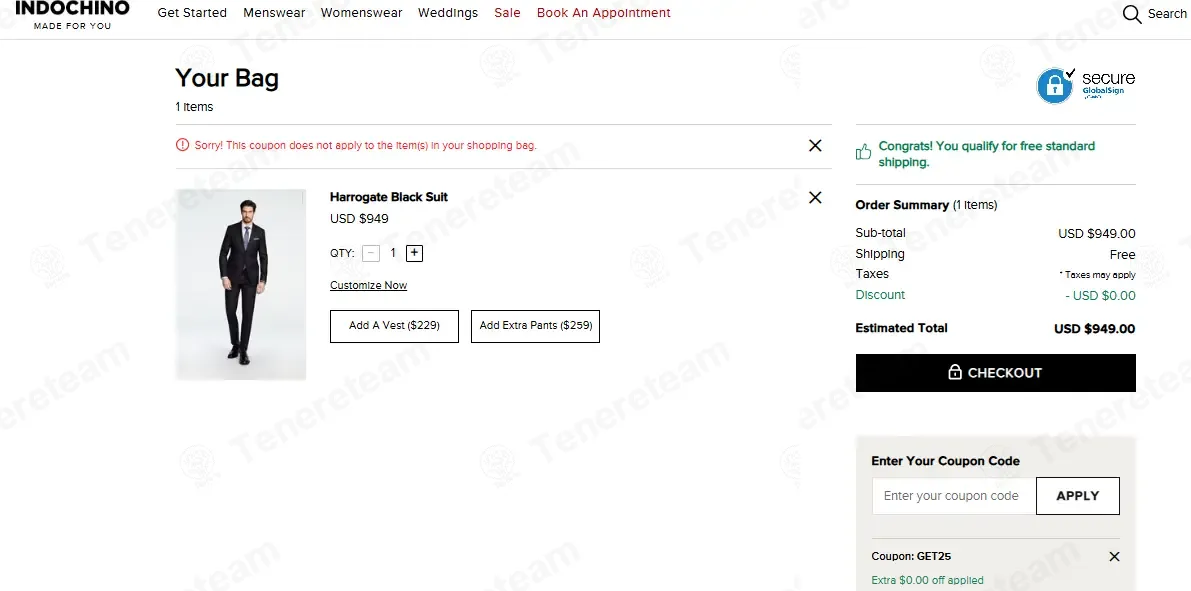Image resolution: width=1191 pixels, height=591 pixels.
Task: Click 'Congrats! You qualify for free standard shipping'
Action: tap(987, 153)
